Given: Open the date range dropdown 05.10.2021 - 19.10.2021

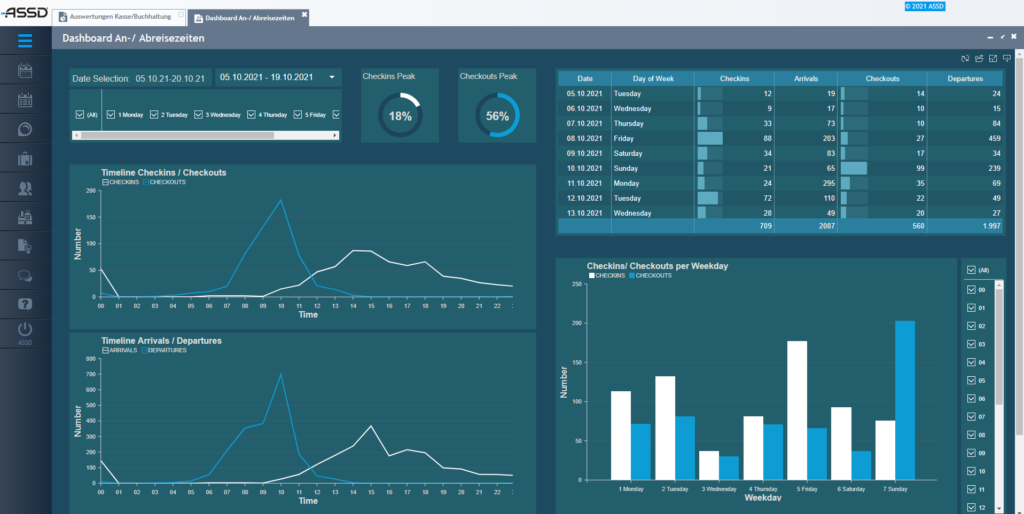Looking at the screenshot, I should pos(278,77).
